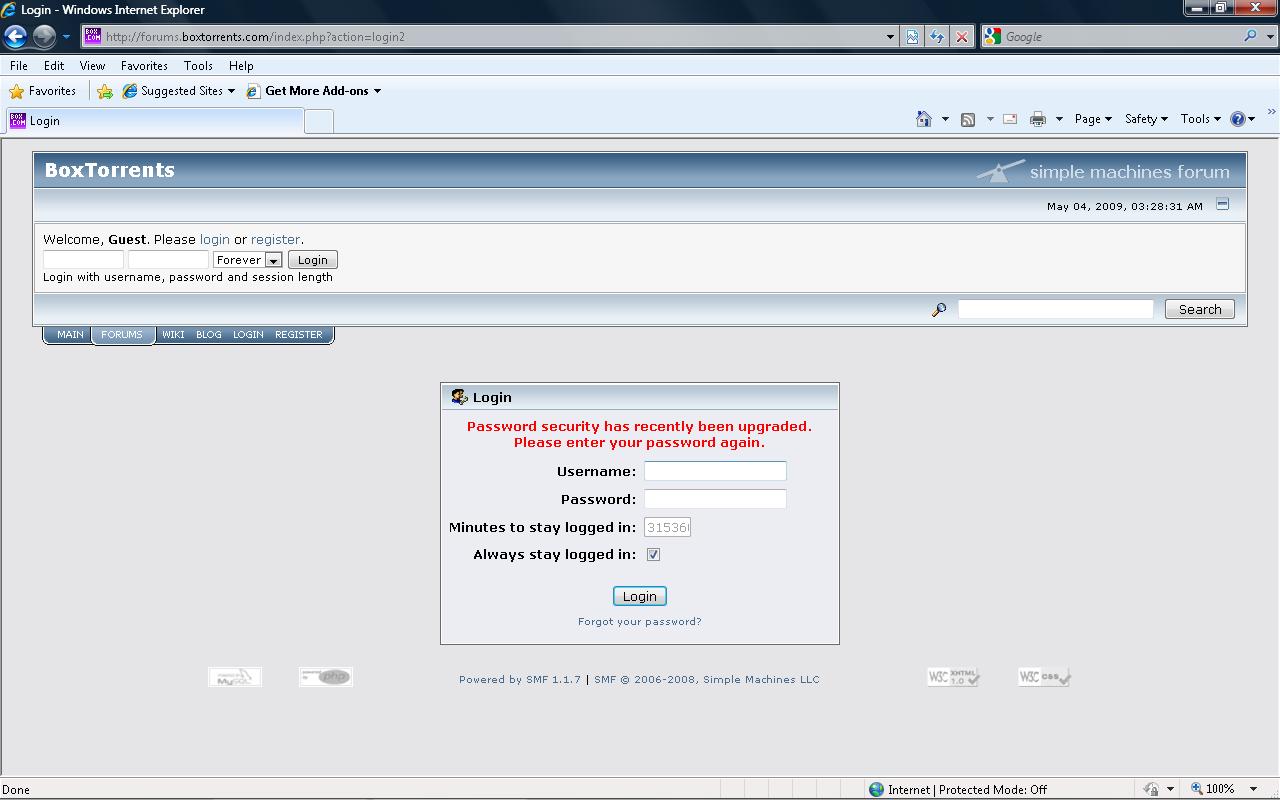Click the 'register' link in the welcome message
This screenshot has height=800, width=1280.
275,240
